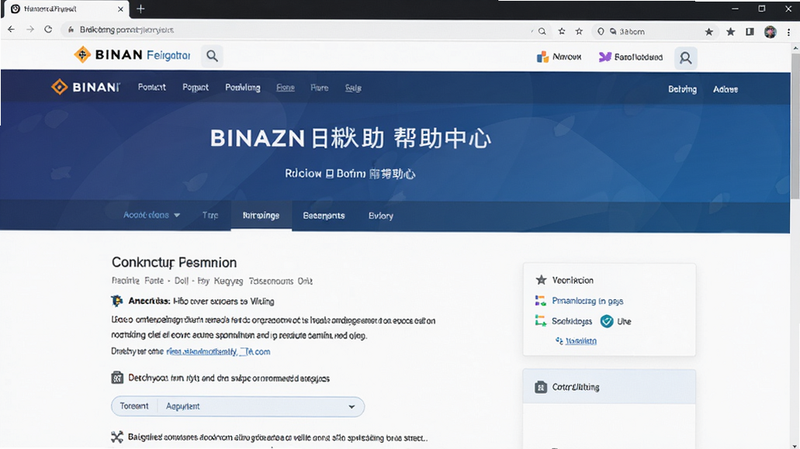Click the Cotrrdlithing panel header
This screenshot has width=800, height=449.
tap(609, 387)
